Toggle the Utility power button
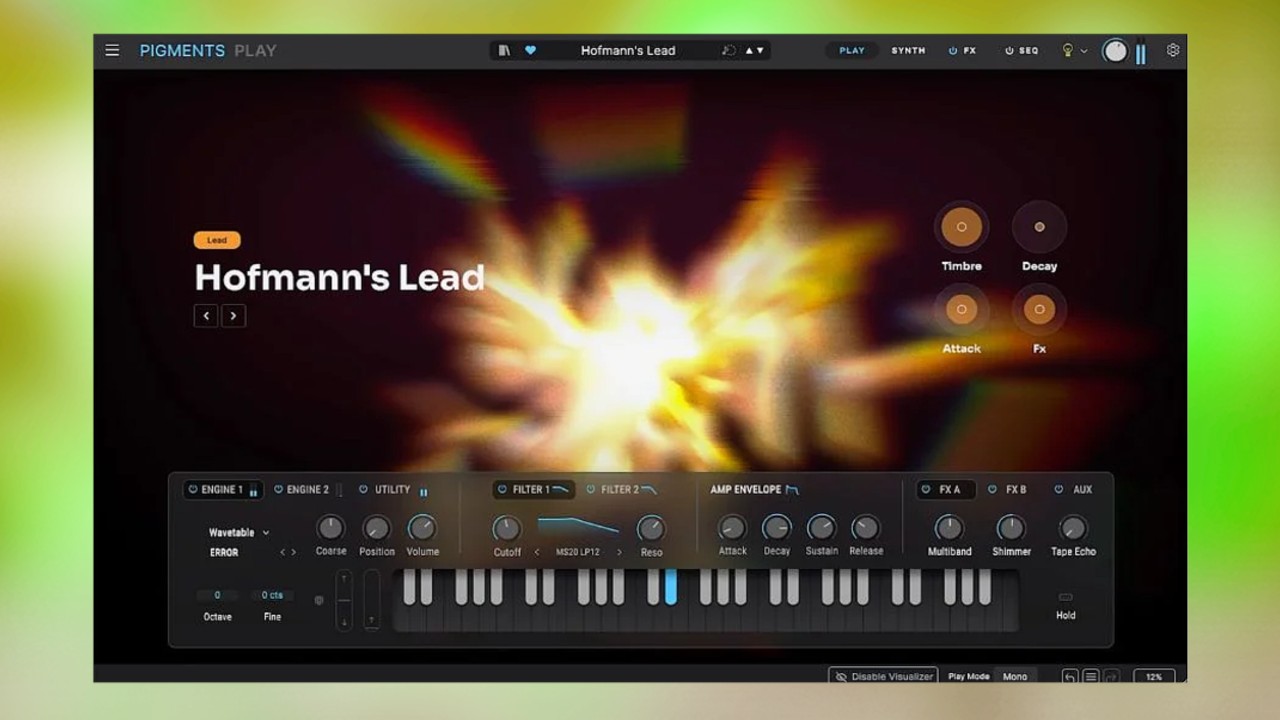The width and height of the screenshot is (1280, 720). pos(363,490)
